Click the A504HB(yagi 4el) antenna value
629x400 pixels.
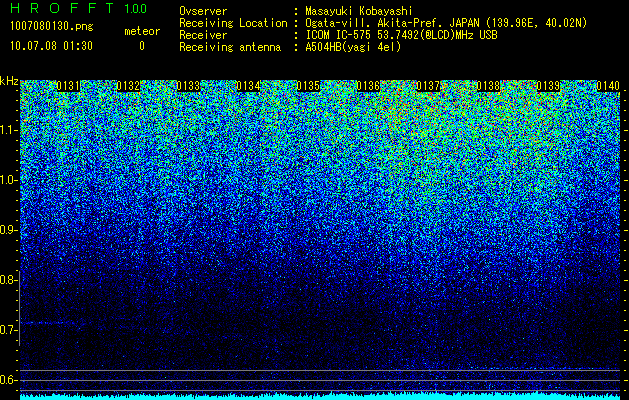point(353,47)
